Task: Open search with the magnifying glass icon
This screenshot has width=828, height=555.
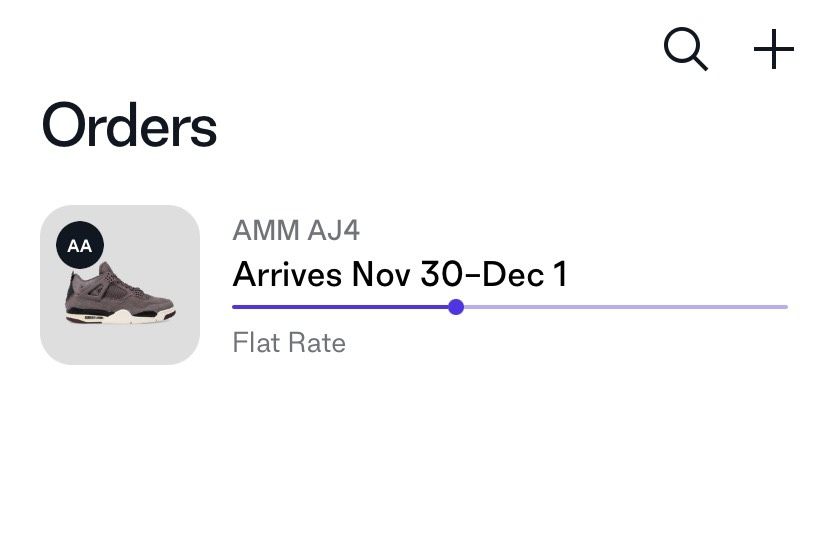Action: tap(686, 49)
